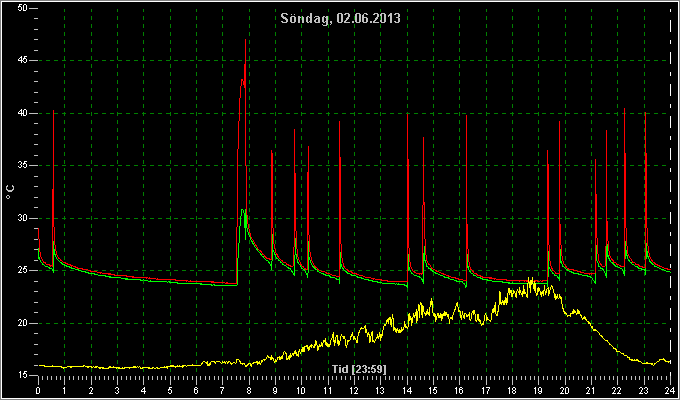The width and height of the screenshot is (680, 400).
Task: Click the date title Söndag, 02.06.2013
Action: click(x=340, y=18)
